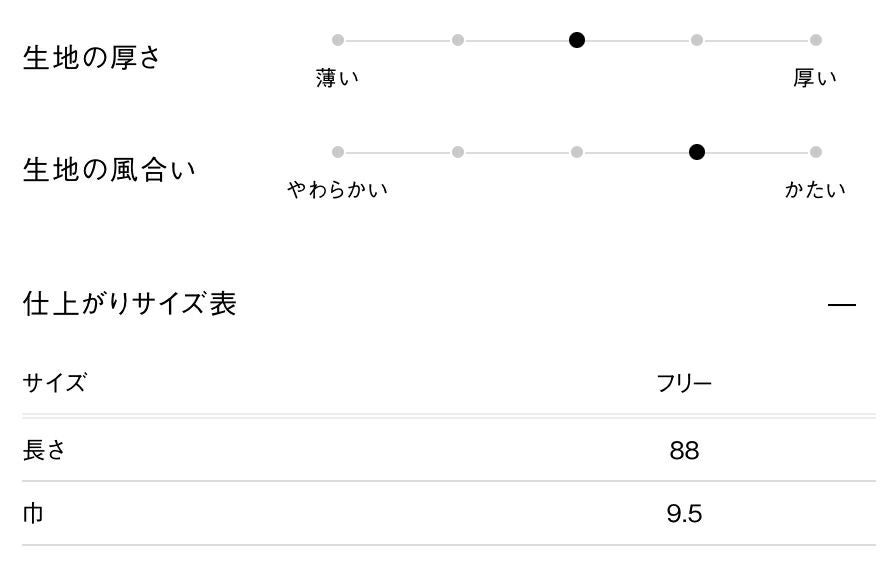This screenshot has width=894, height=574.
Task: Click the rightmost dot on 生地の厚さ scale
Action: [x=816, y=40]
